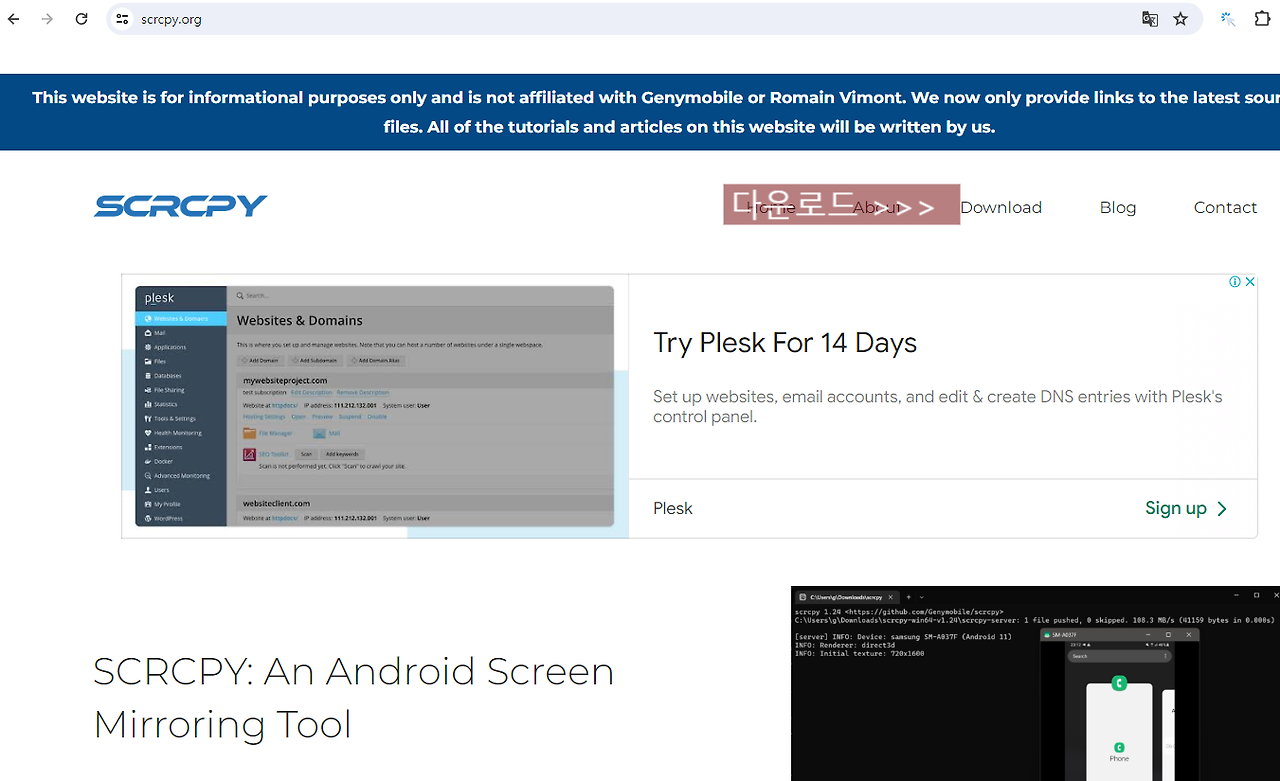Click the SCRCPY logo
Viewport: 1280px width, 781px height.
(x=181, y=206)
